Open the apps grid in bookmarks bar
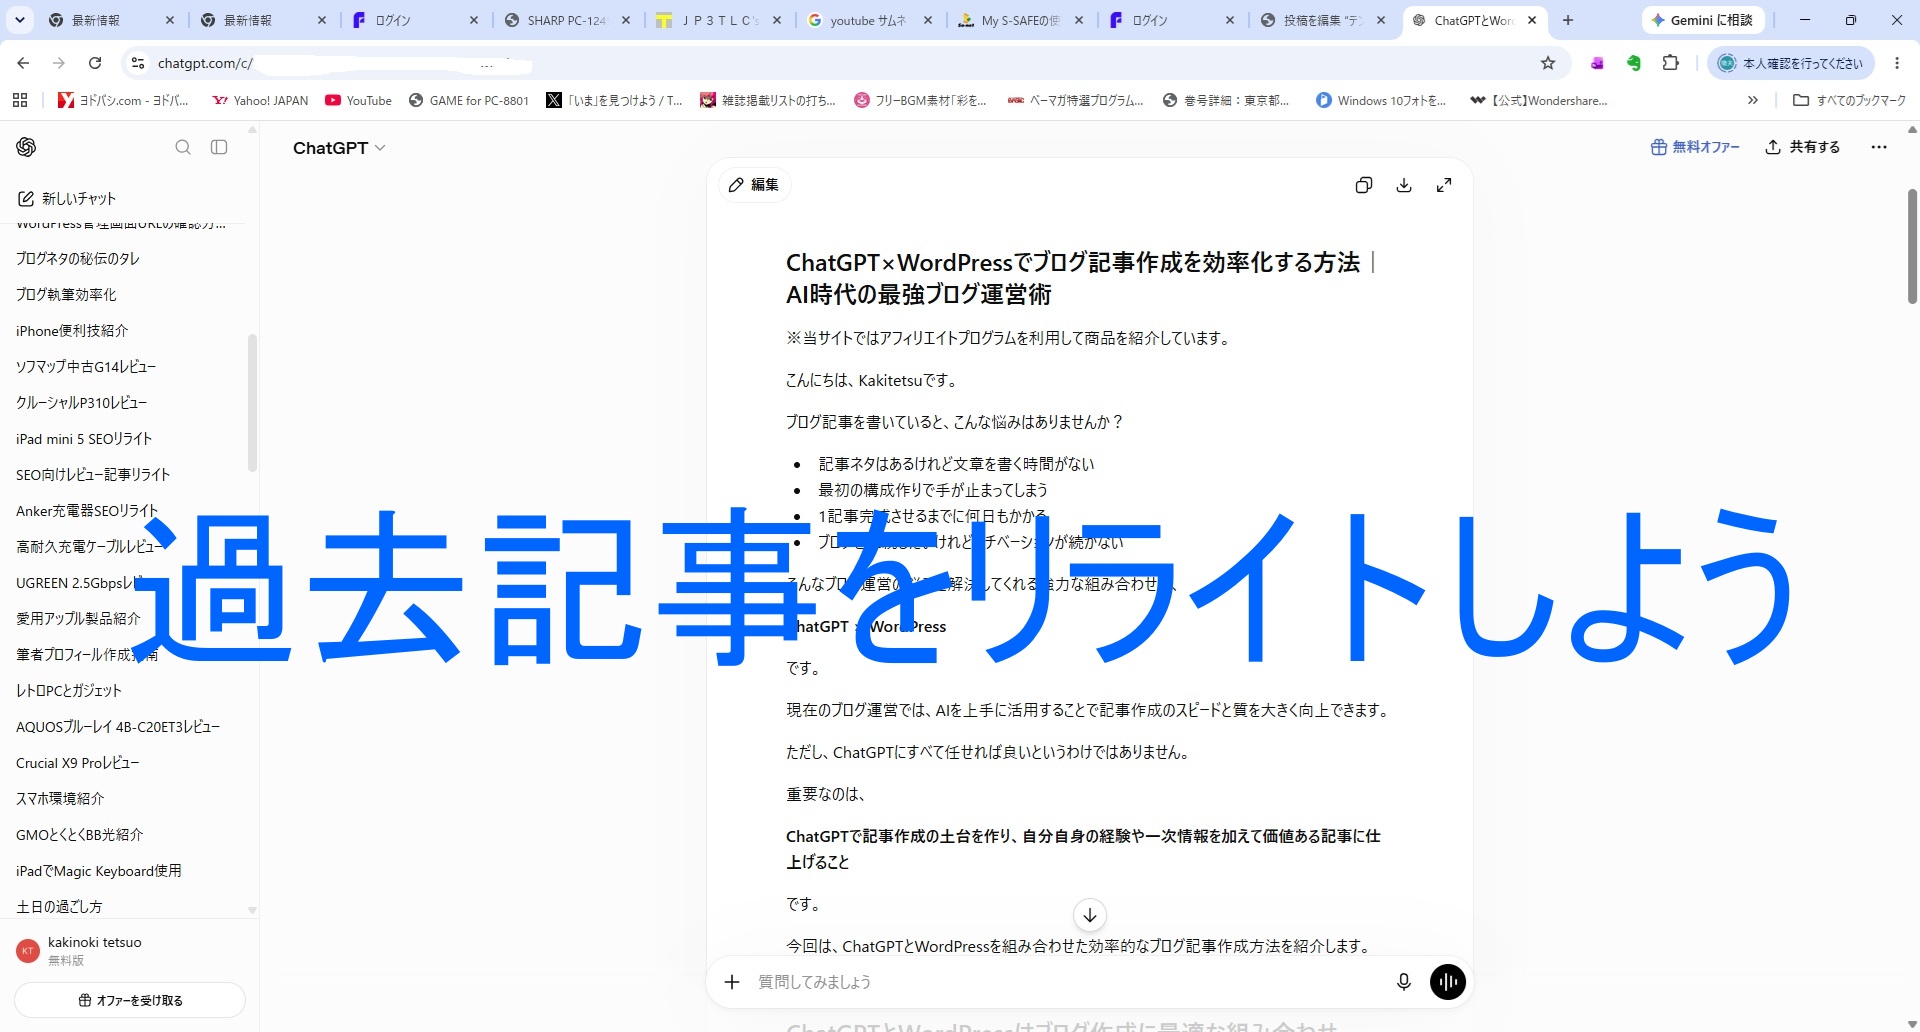1920x1032 pixels. click(x=20, y=100)
